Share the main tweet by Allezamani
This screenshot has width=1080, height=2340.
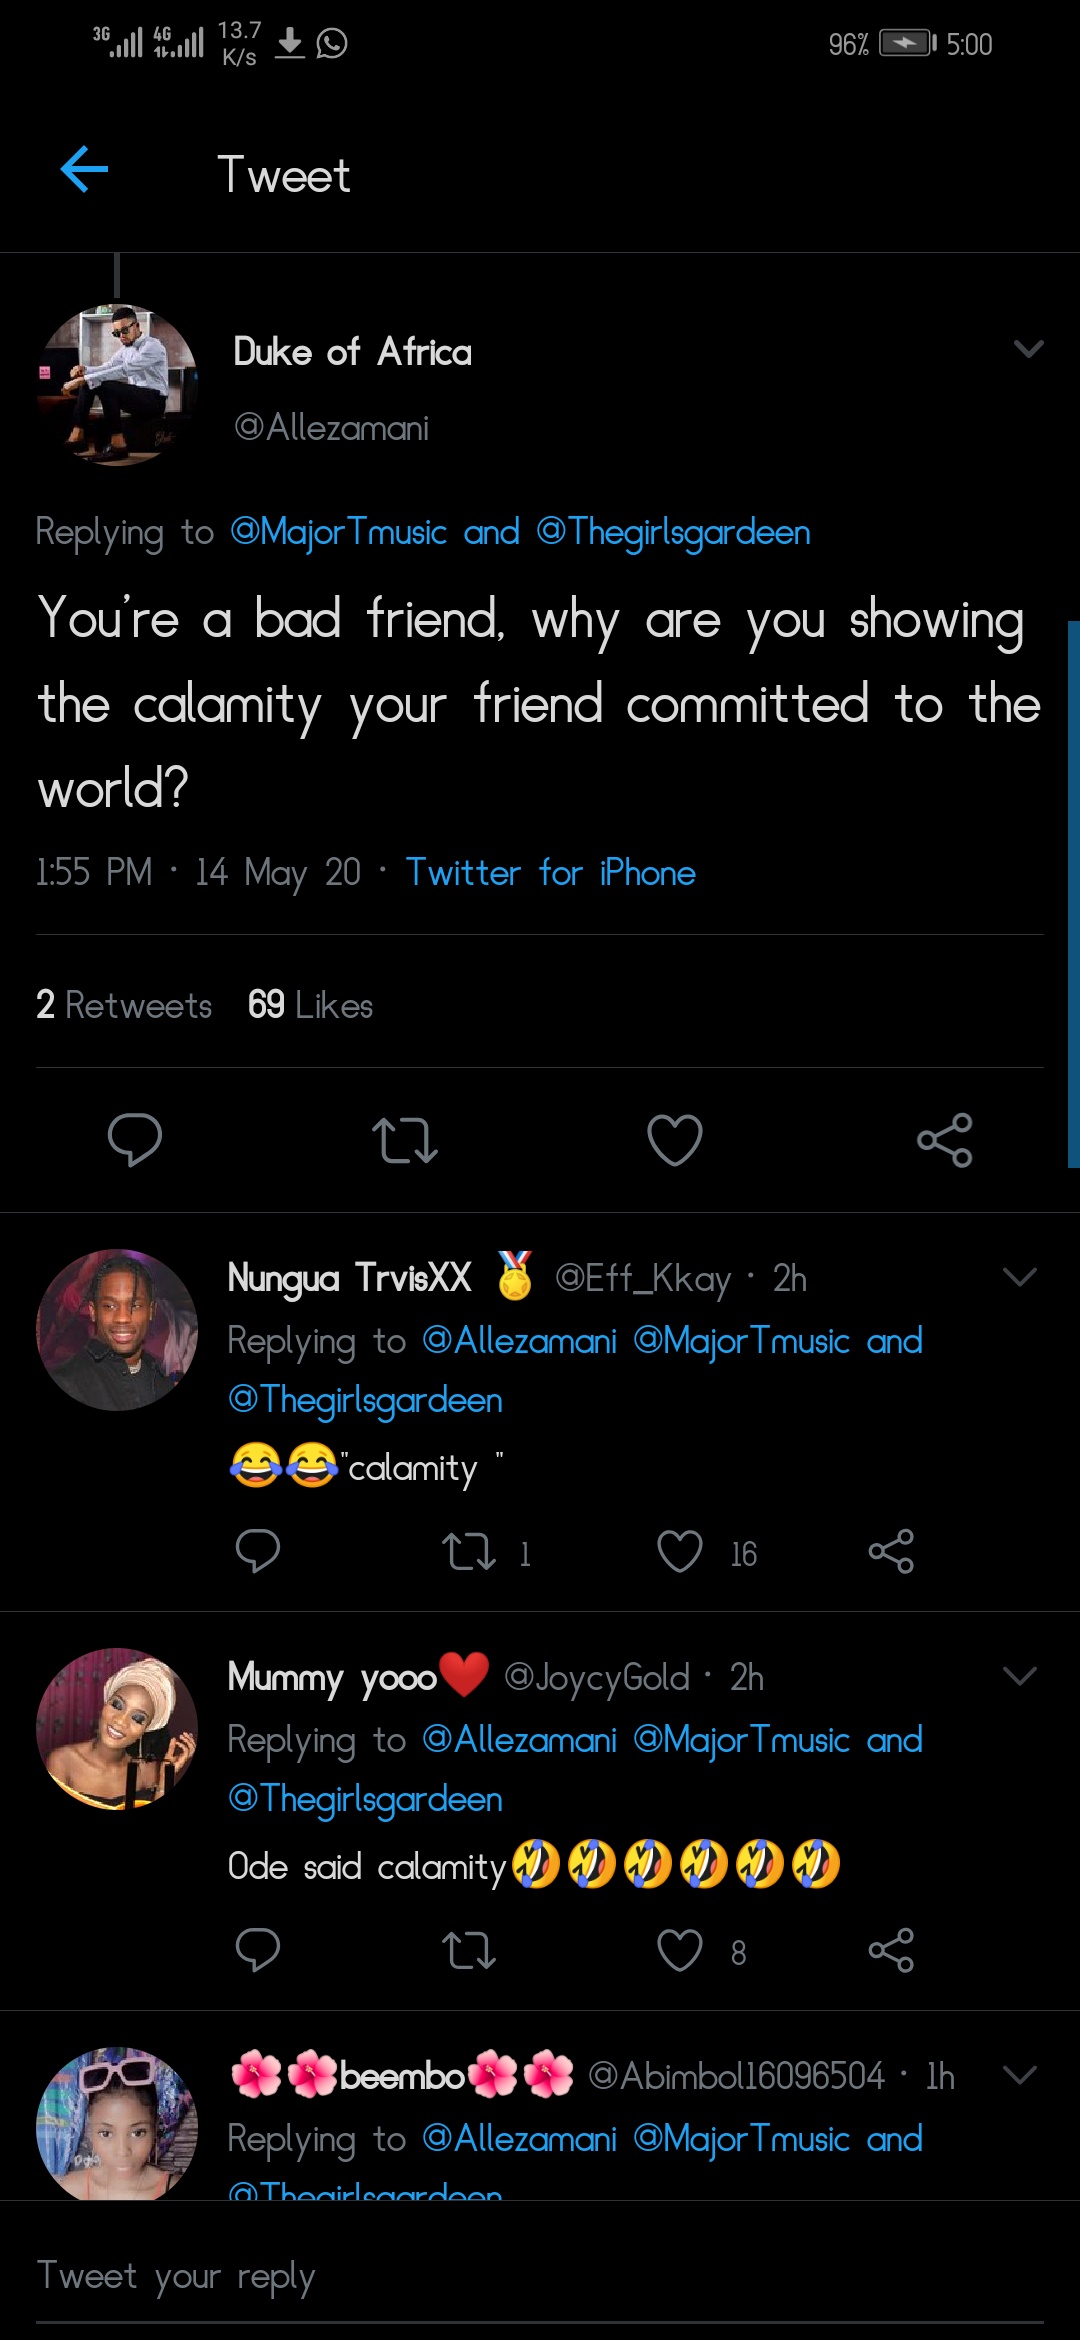[x=944, y=1140]
